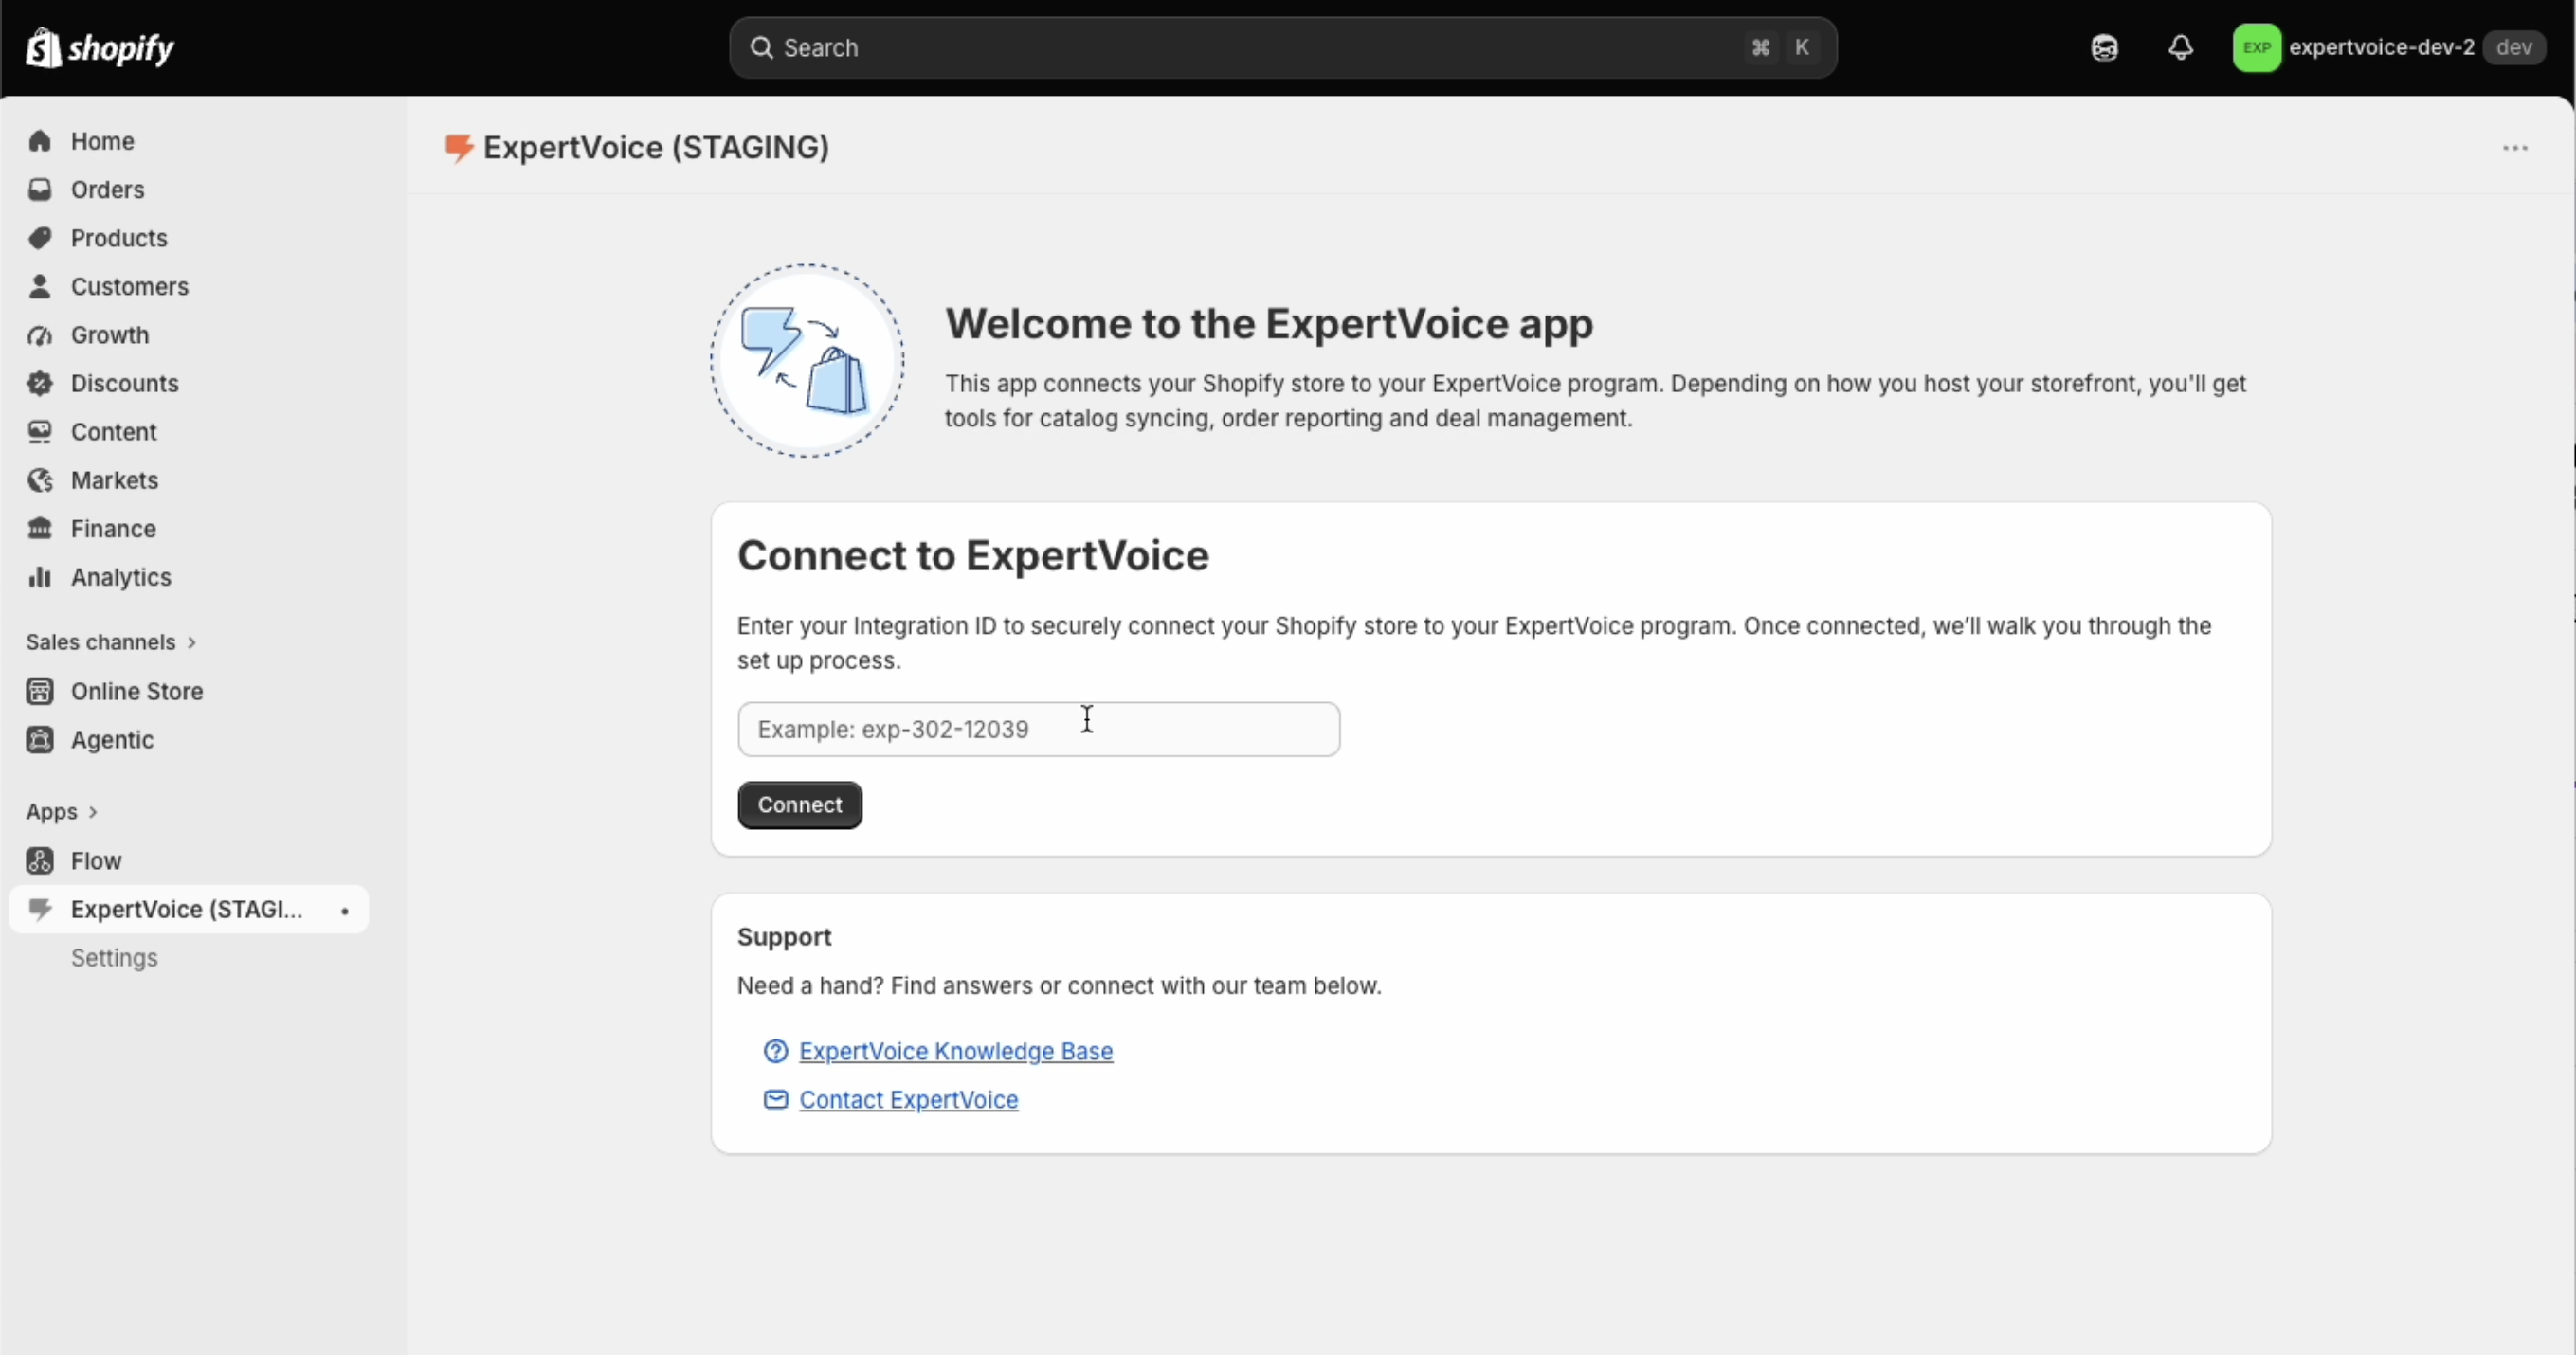This screenshot has height=1355, width=2576.
Task: Open the three-dot app menu
Action: 2515,148
